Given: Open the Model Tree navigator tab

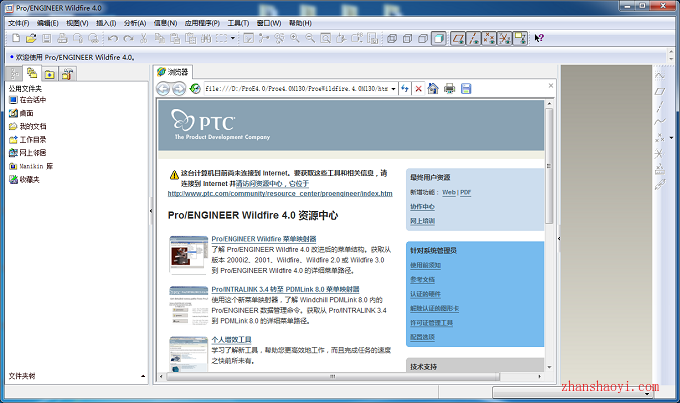Looking at the screenshot, I should point(14,74).
